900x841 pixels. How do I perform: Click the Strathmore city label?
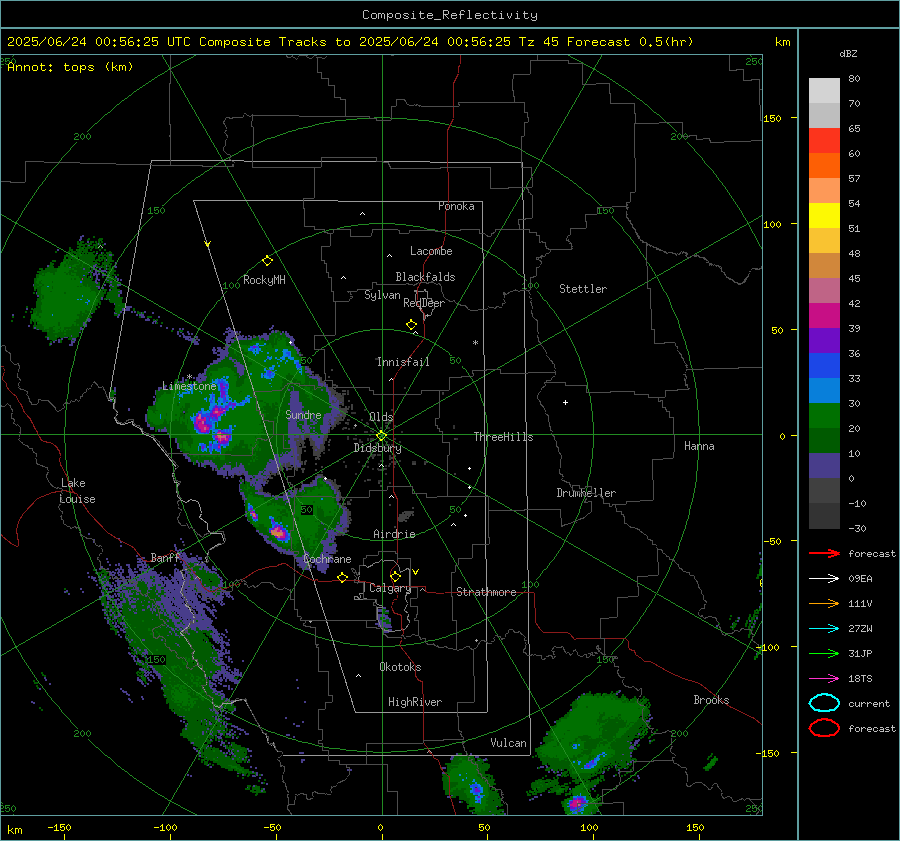point(486,592)
